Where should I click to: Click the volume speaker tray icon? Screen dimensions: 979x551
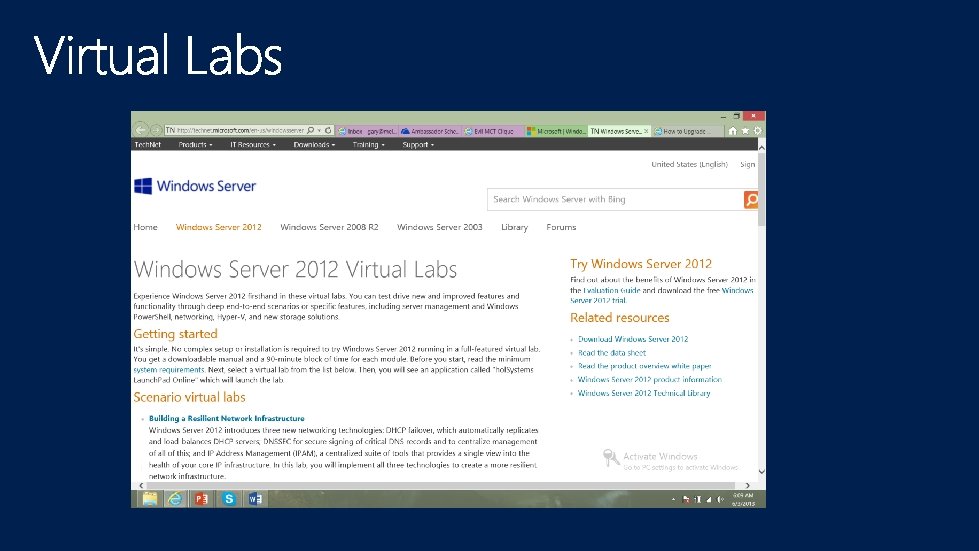(x=721, y=499)
